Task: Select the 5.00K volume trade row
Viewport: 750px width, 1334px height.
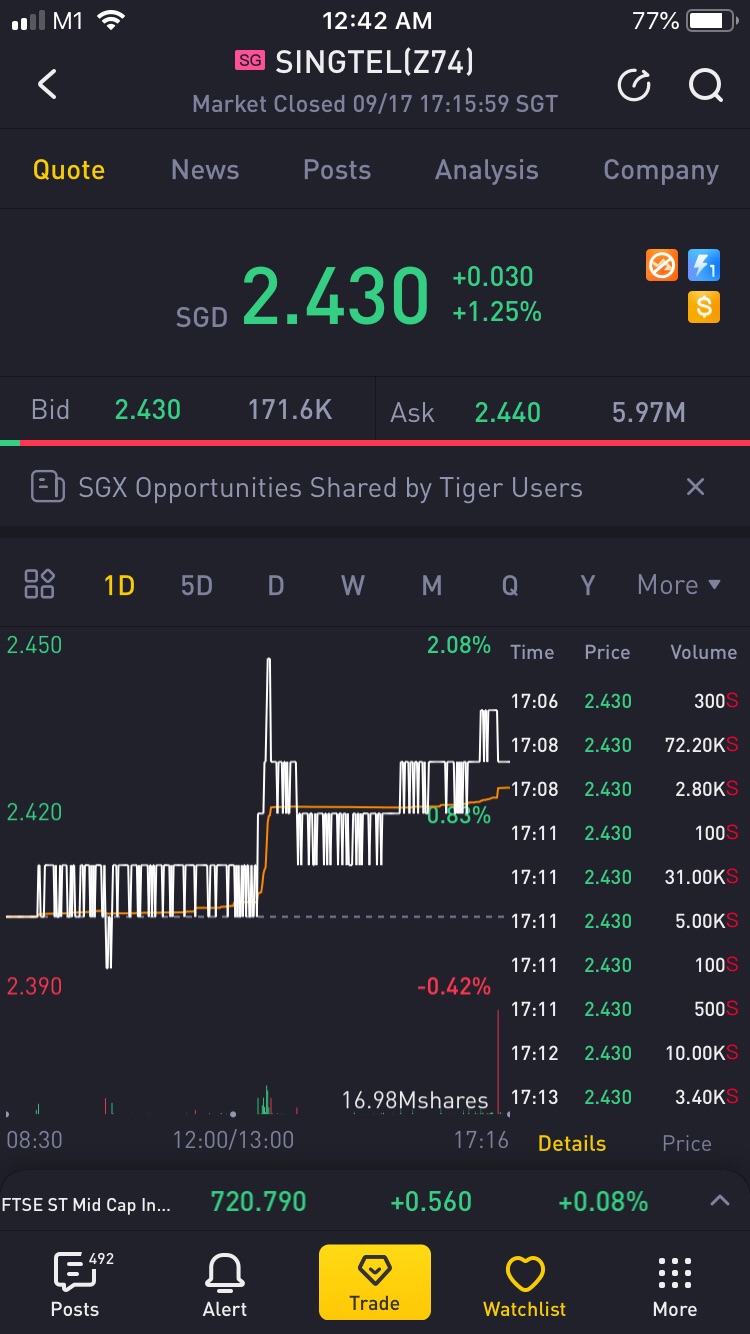Action: [625, 921]
